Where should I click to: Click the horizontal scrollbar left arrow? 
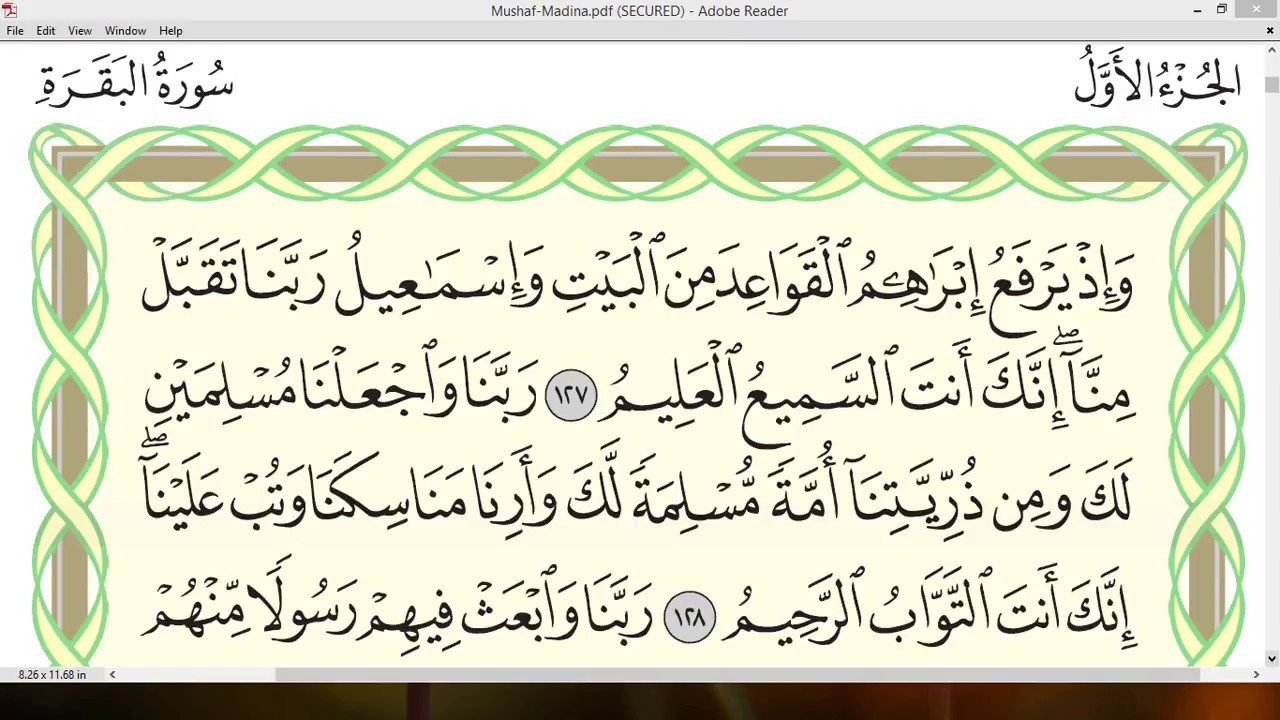tap(112, 675)
